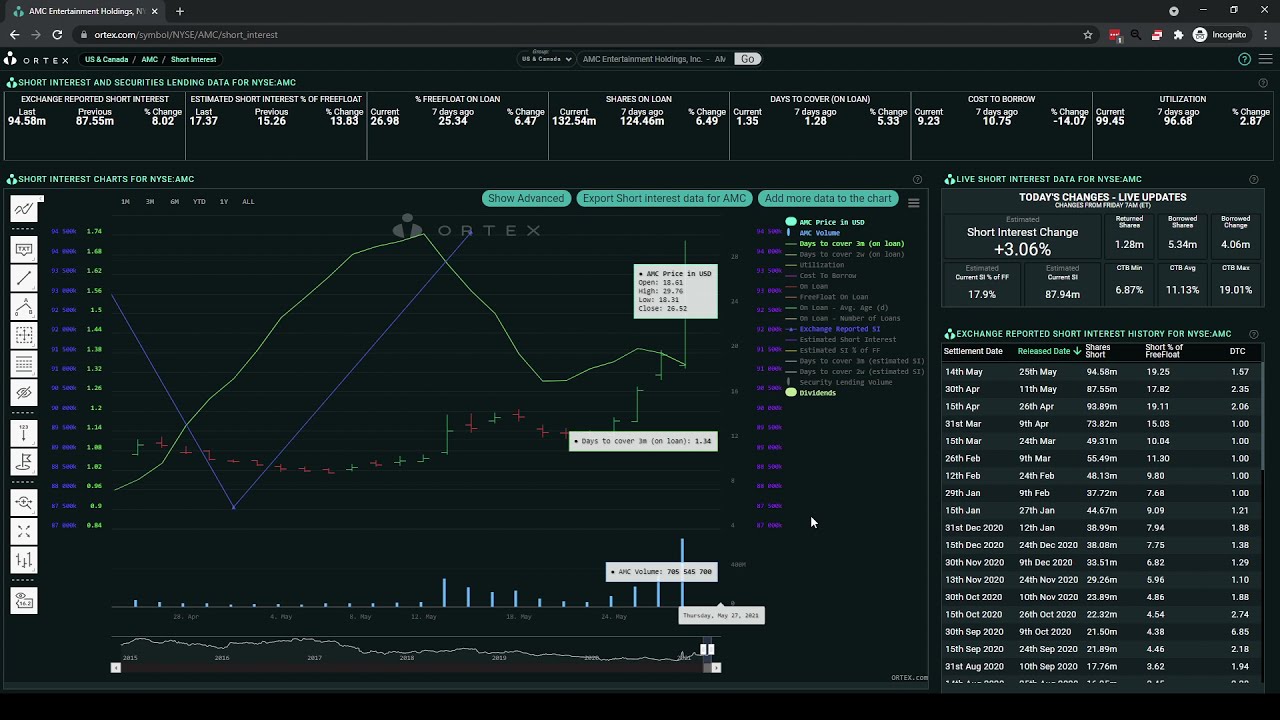
Task: Toggle the hide-drawings eye icon
Action: [x=24, y=393]
